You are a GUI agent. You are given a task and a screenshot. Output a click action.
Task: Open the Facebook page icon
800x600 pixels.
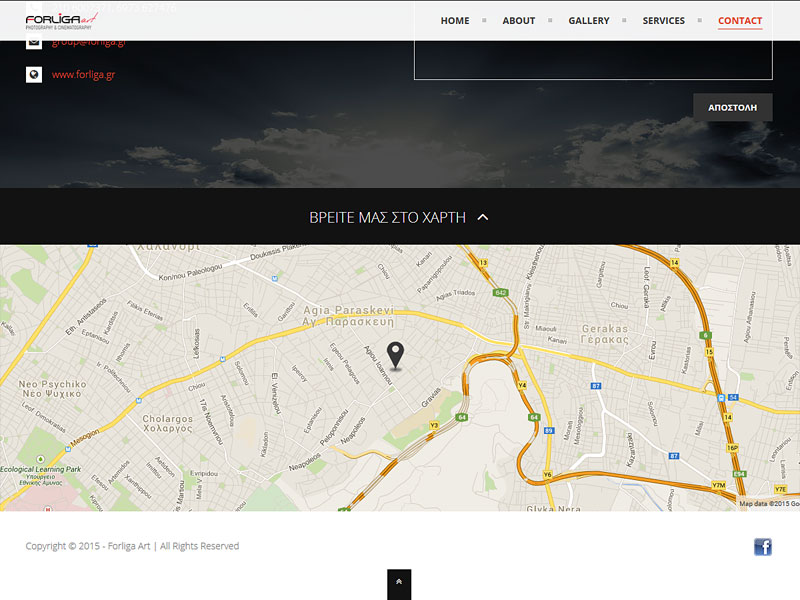pos(763,547)
